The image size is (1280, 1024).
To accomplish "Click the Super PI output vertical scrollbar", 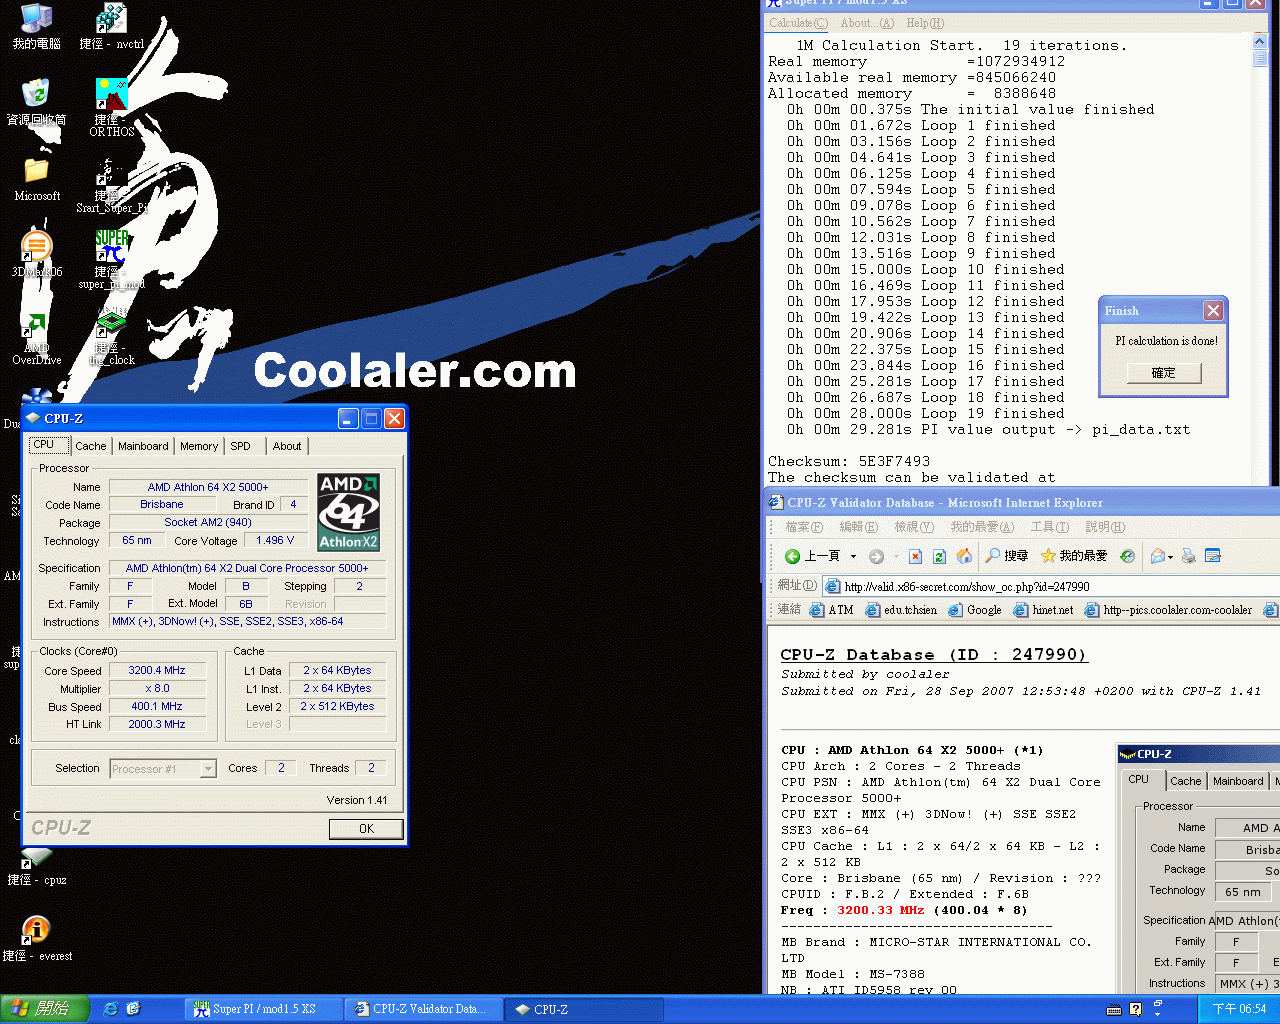I will (x=1259, y=260).
